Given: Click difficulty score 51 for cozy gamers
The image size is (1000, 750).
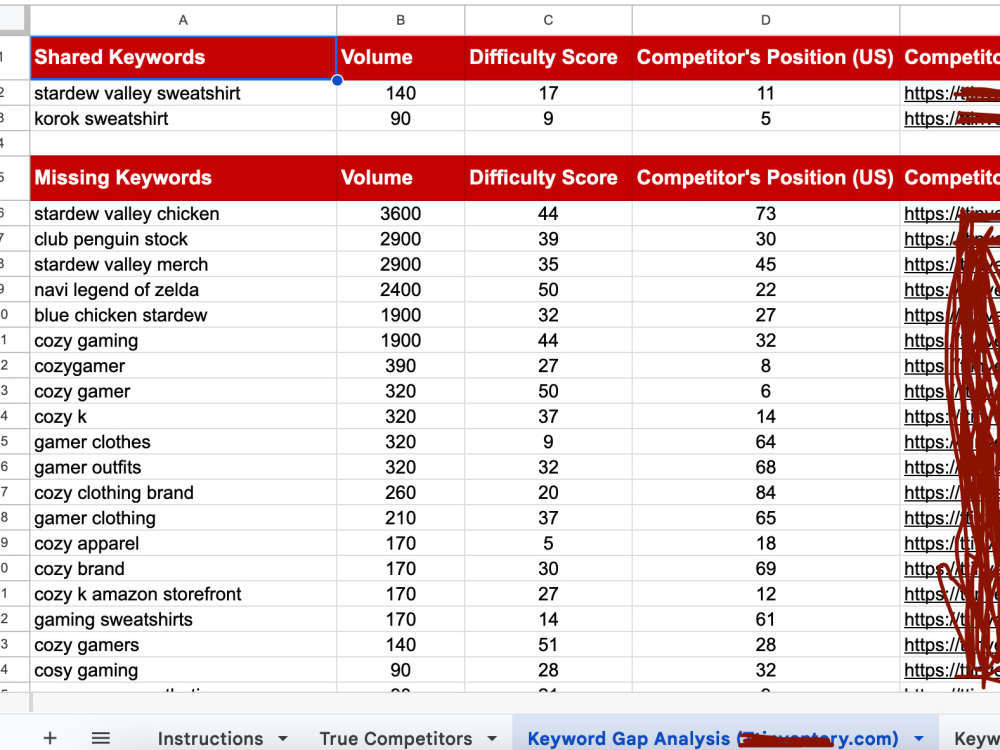Looking at the screenshot, I should coord(548,645).
